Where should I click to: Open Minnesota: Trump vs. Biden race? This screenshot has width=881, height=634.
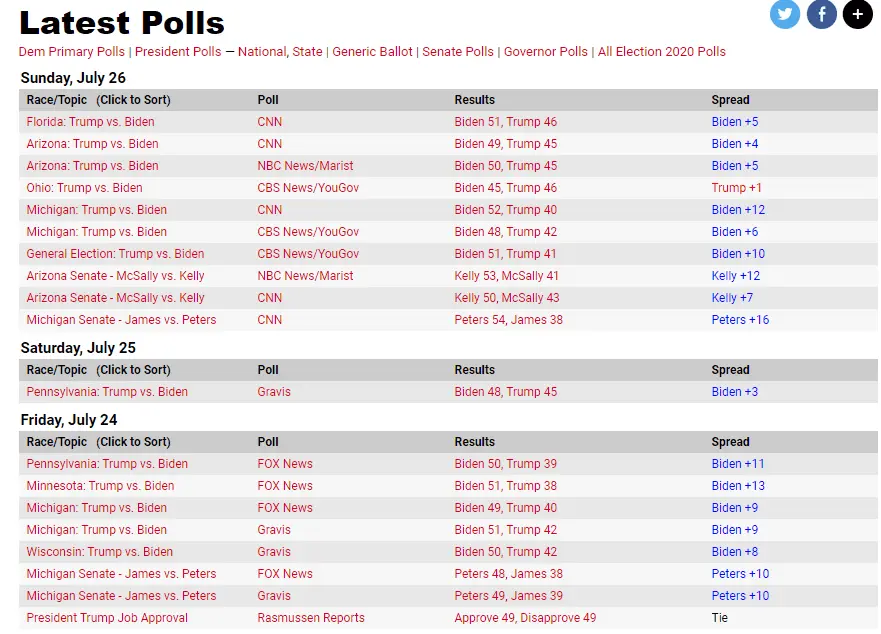(x=100, y=486)
